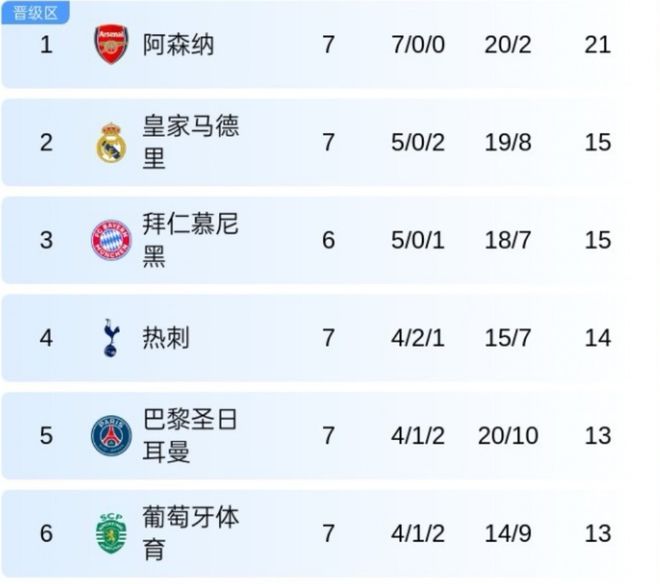Open team 巴黎圣日耳曼
Image resolution: width=660 pixels, height=584 pixels.
tap(190, 436)
